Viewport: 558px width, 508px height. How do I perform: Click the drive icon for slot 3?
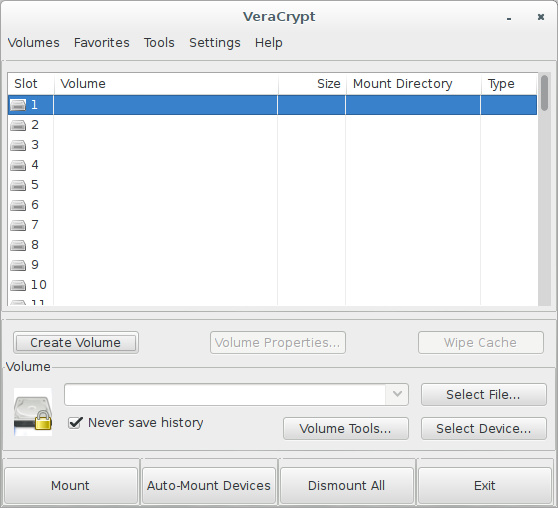pyautogui.click(x=18, y=145)
